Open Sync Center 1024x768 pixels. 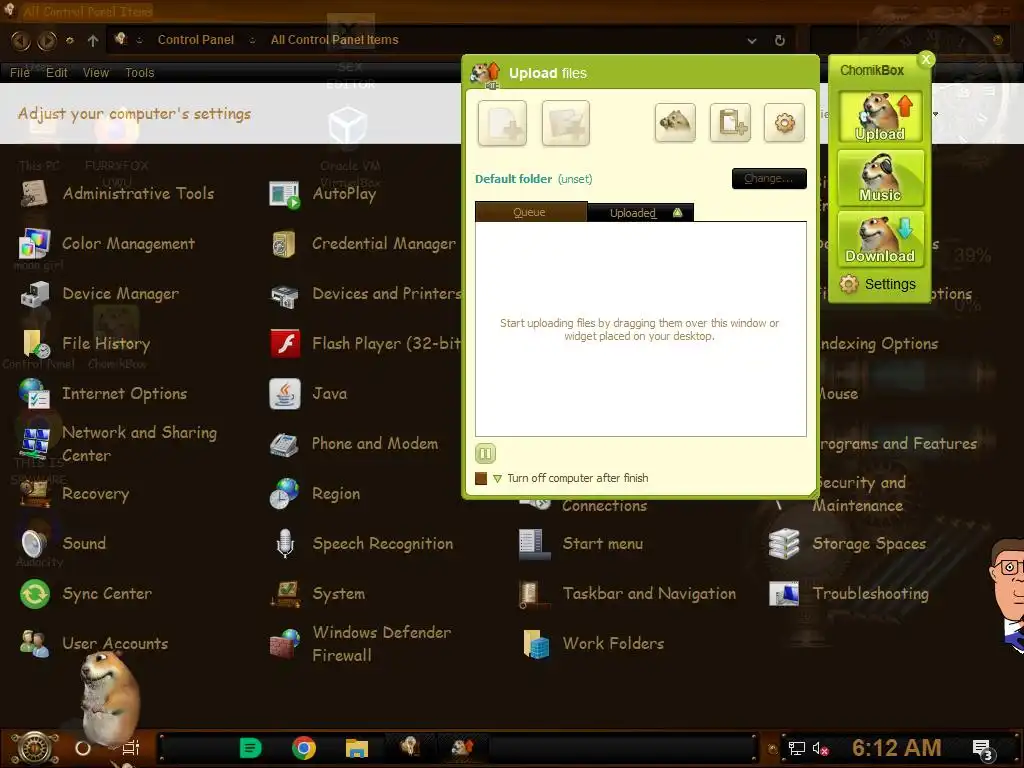[x=86, y=594]
